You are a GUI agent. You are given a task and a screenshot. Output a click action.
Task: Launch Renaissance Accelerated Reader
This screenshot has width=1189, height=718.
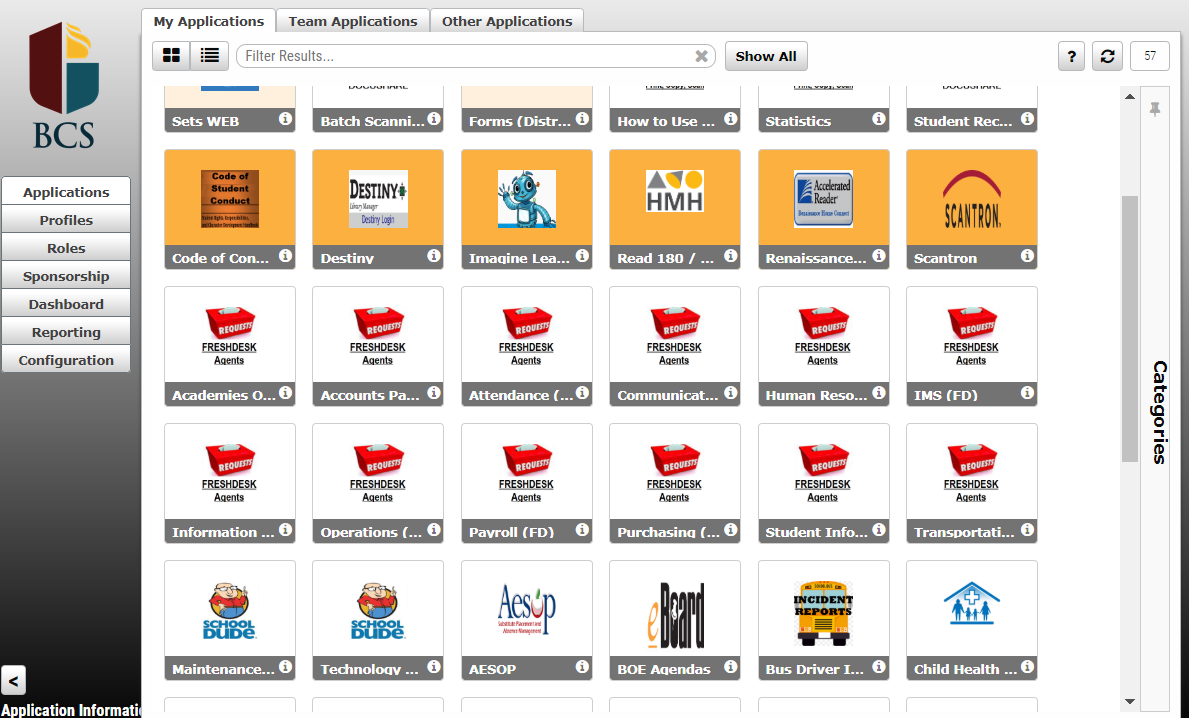(x=824, y=209)
